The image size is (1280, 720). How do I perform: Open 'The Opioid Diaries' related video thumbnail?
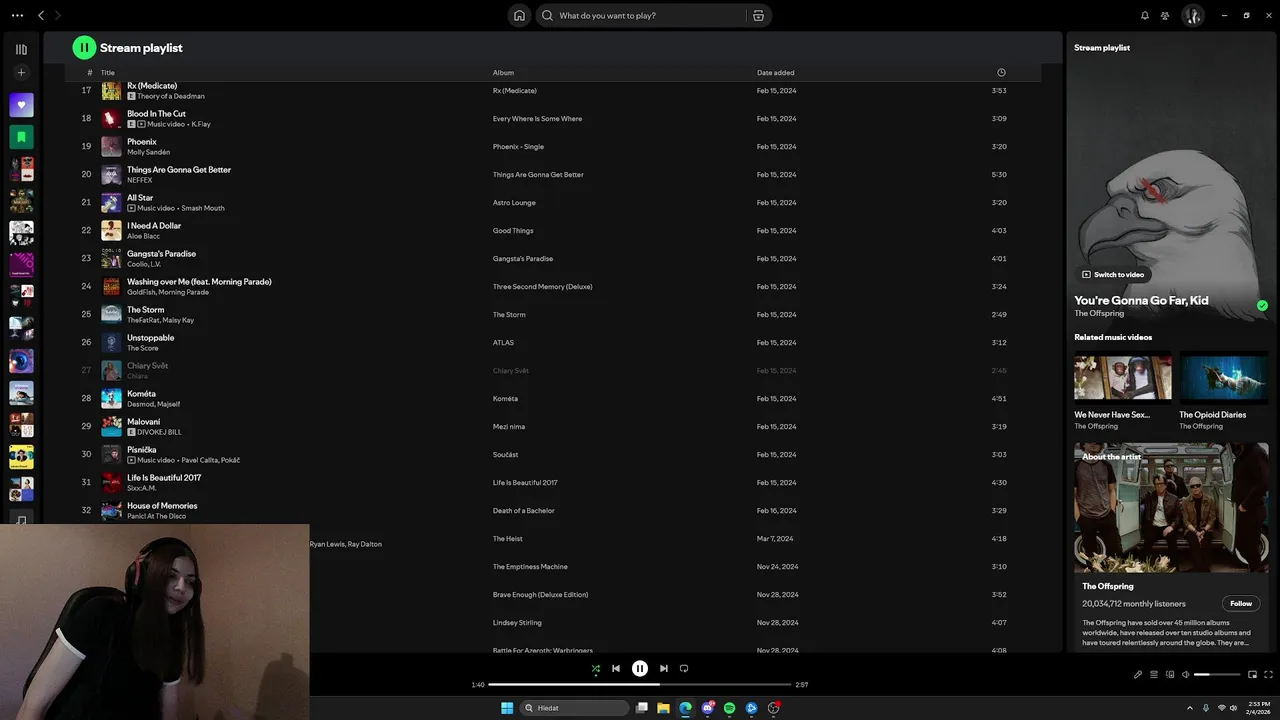point(1223,377)
